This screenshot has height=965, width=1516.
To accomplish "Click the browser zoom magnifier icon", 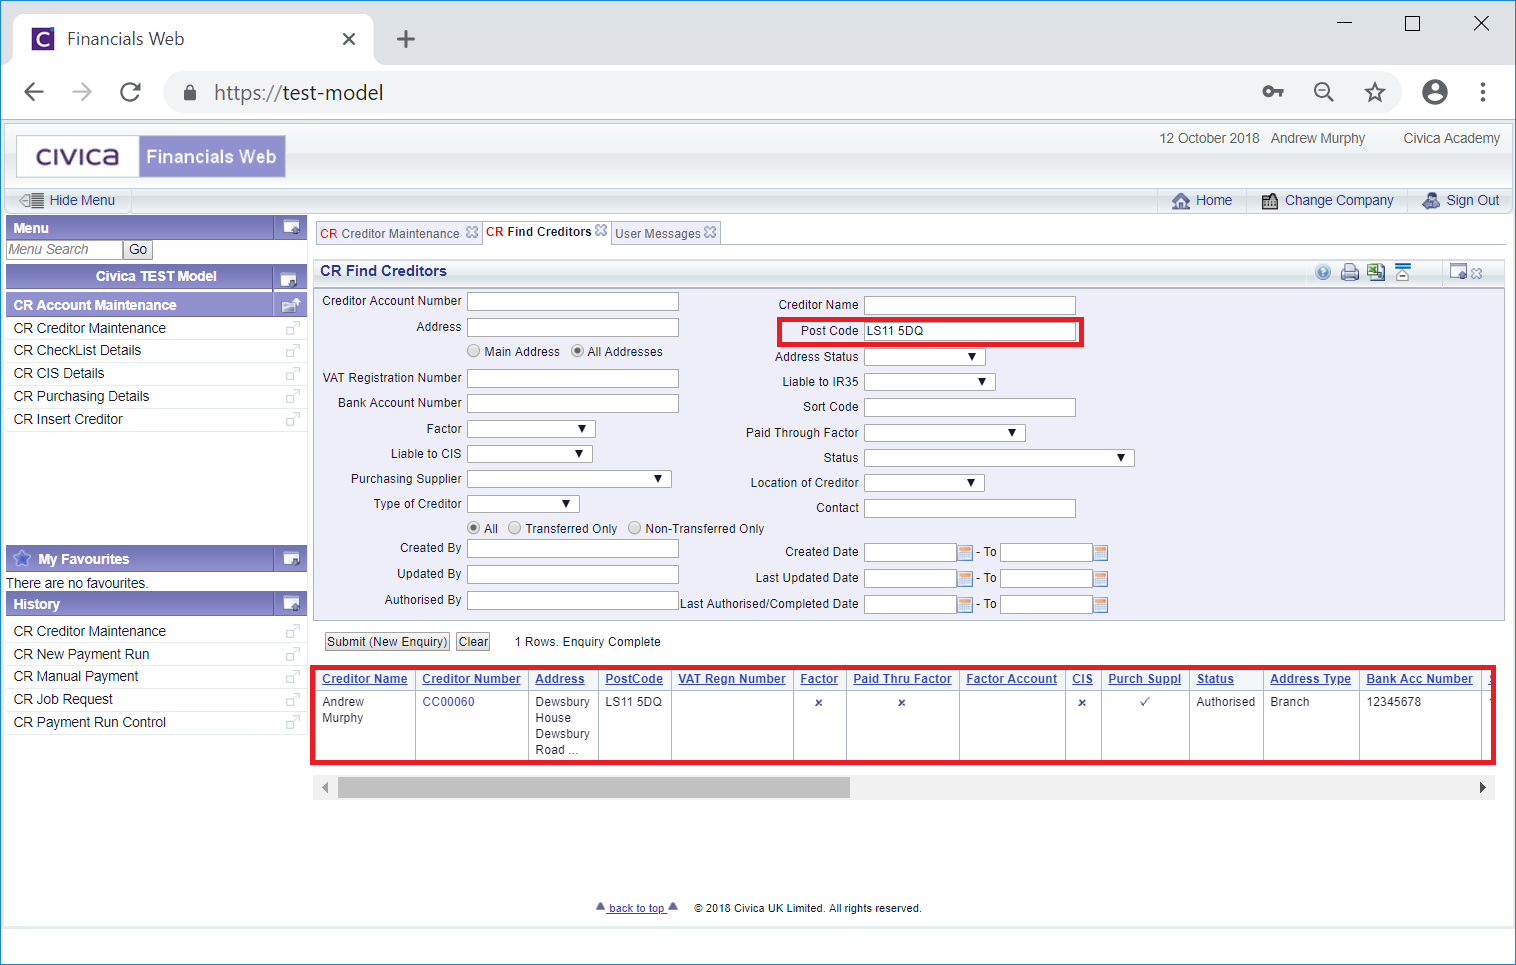I will 1324,92.
